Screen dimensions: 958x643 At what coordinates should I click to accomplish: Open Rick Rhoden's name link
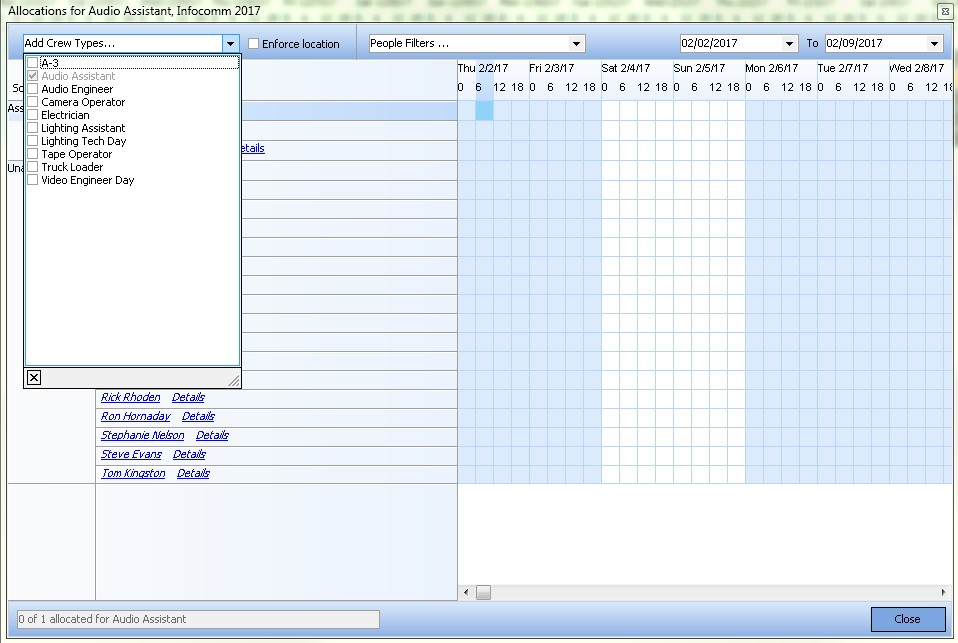pos(130,397)
